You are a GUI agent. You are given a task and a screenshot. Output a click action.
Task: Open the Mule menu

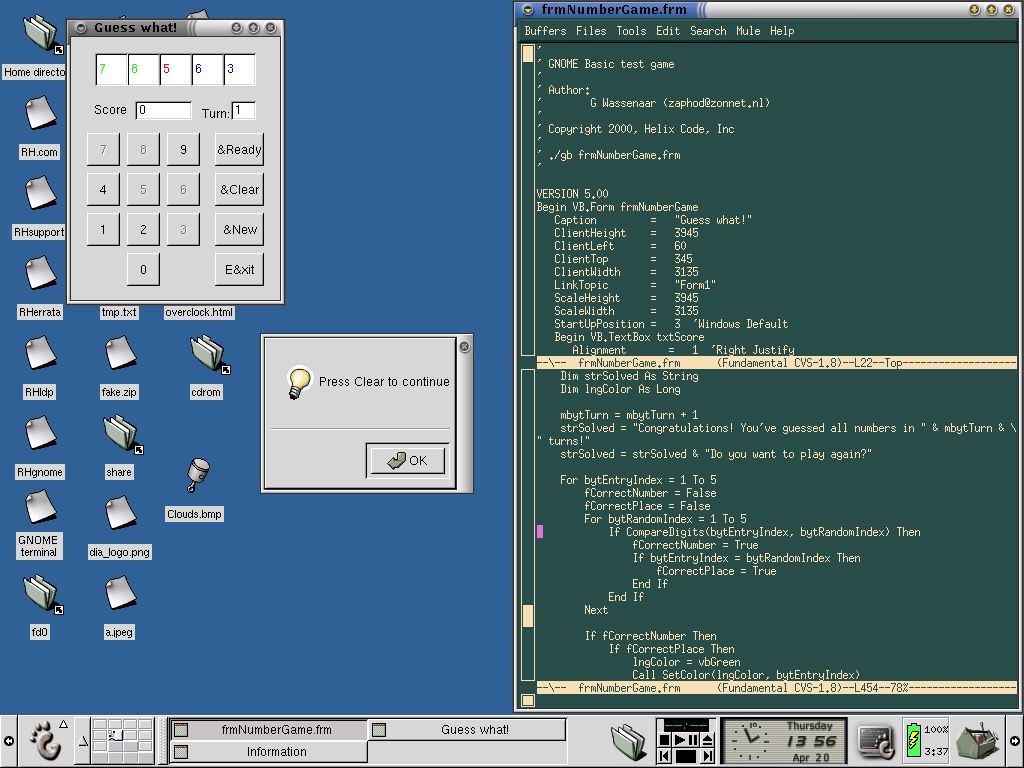point(748,31)
